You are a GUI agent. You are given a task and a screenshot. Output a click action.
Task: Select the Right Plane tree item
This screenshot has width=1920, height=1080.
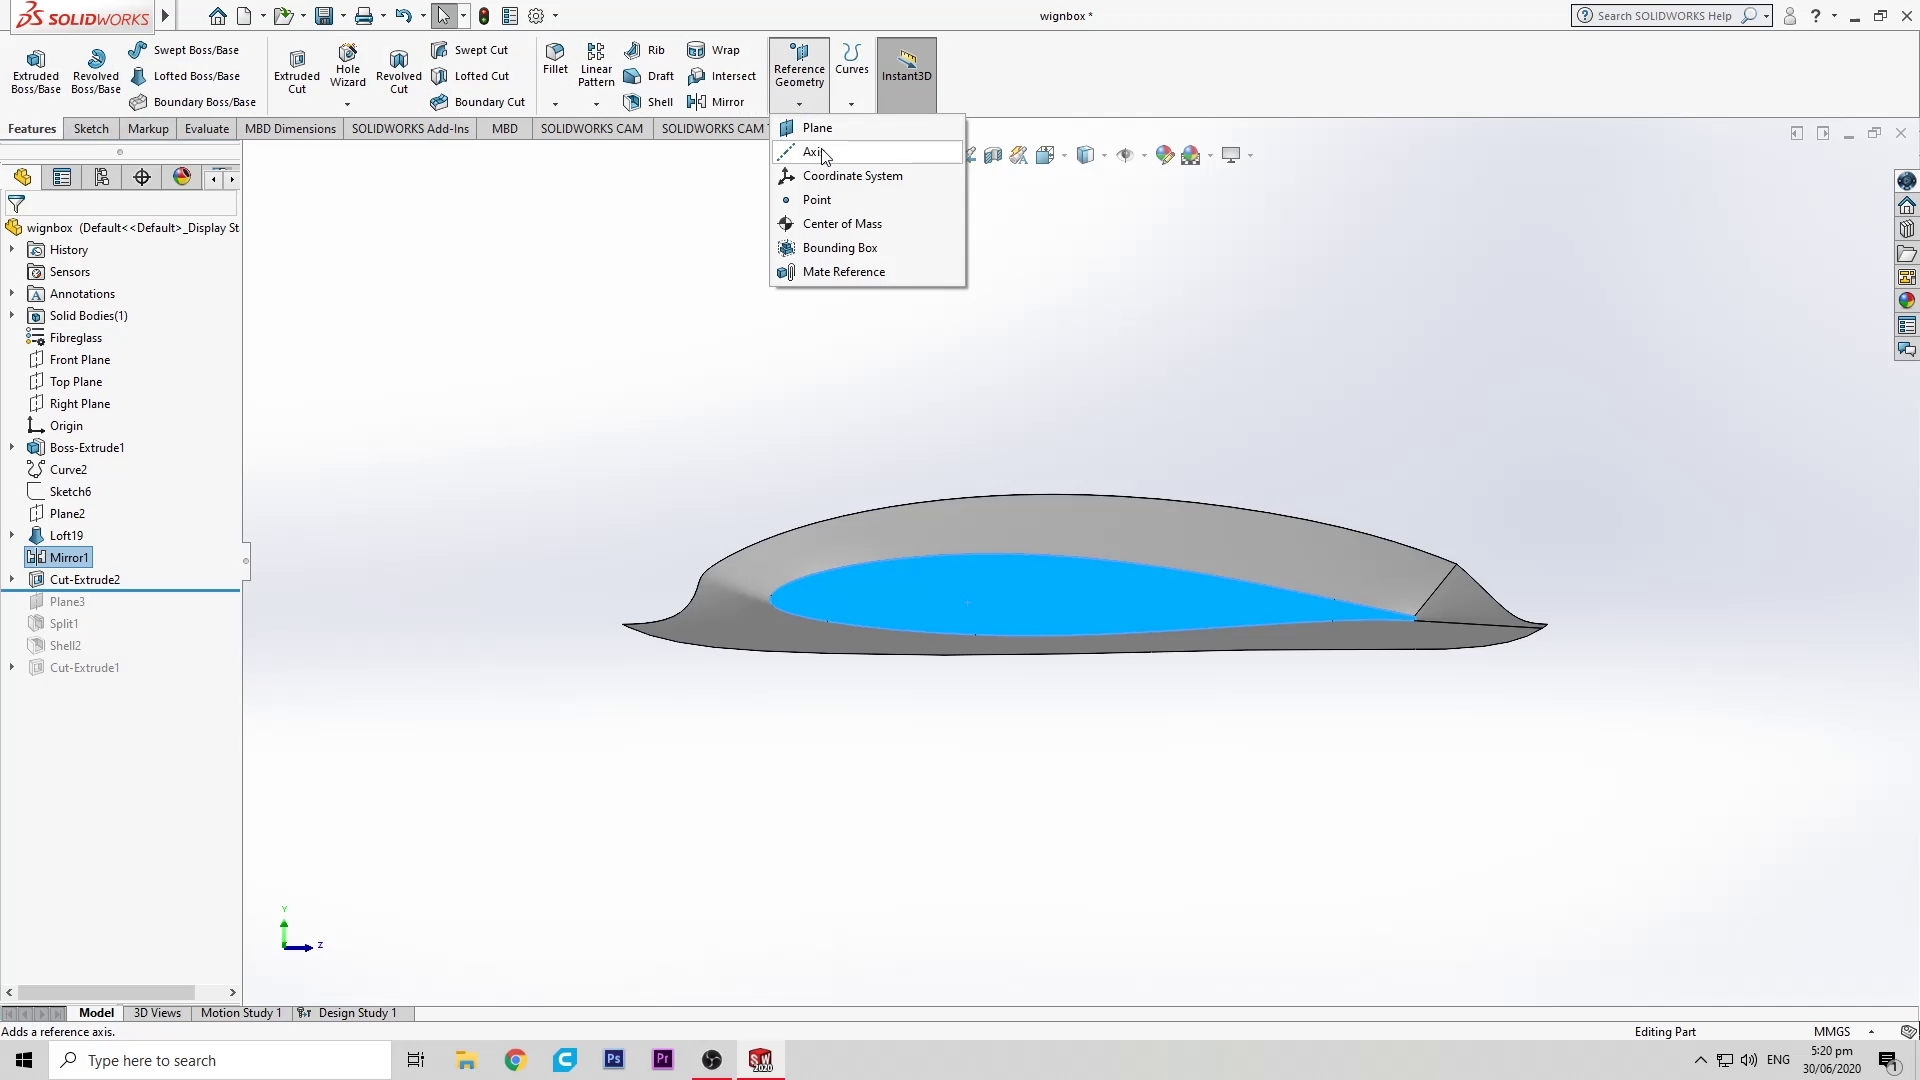point(68,404)
